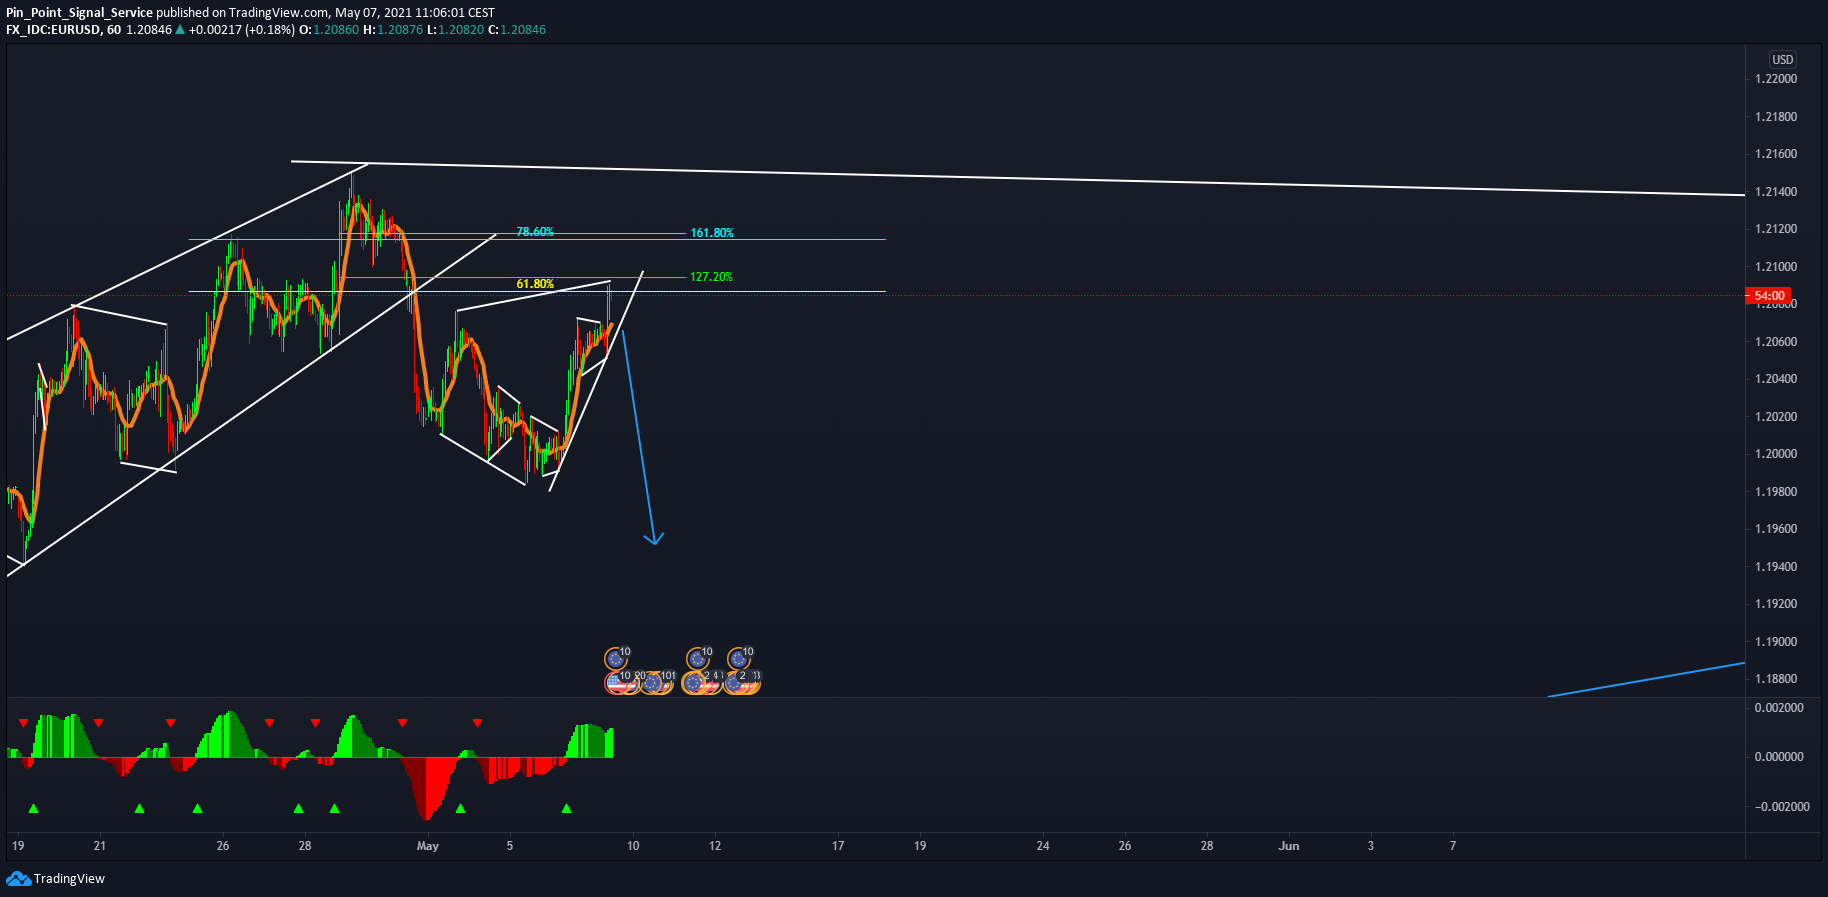Select the 161.80% Fibonacci extension label
The width and height of the screenshot is (1828, 897).
pos(712,233)
